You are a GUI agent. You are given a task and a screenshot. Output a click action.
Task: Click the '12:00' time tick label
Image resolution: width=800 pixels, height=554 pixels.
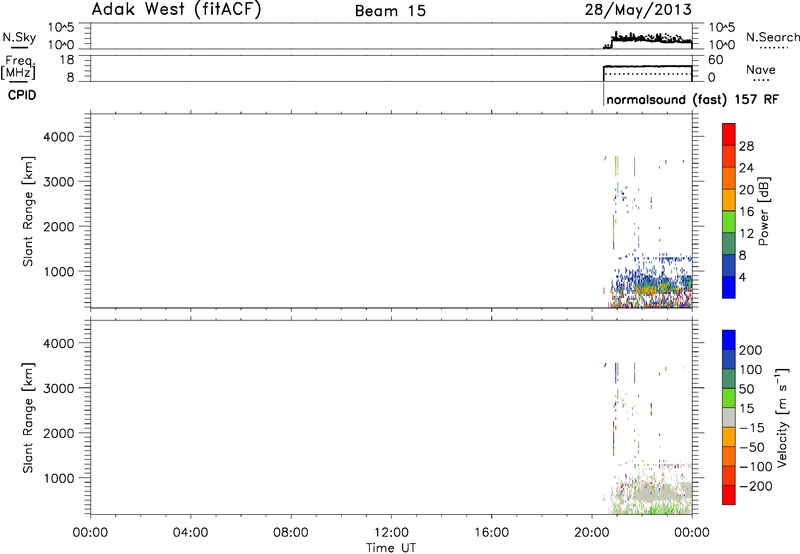pos(391,533)
